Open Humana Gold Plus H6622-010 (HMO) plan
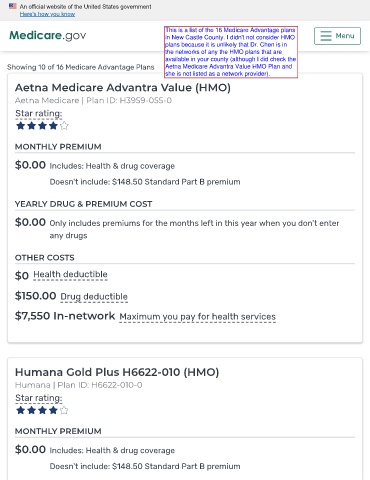370x480 pixels. pyautogui.click(x=117, y=372)
